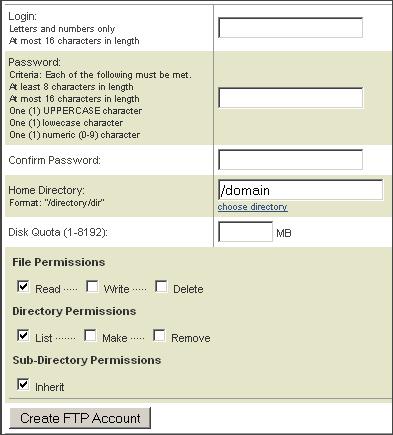Screen dimensions: 393x435
Task: Click the Directory Permissions heading
Action: click(x=74, y=311)
